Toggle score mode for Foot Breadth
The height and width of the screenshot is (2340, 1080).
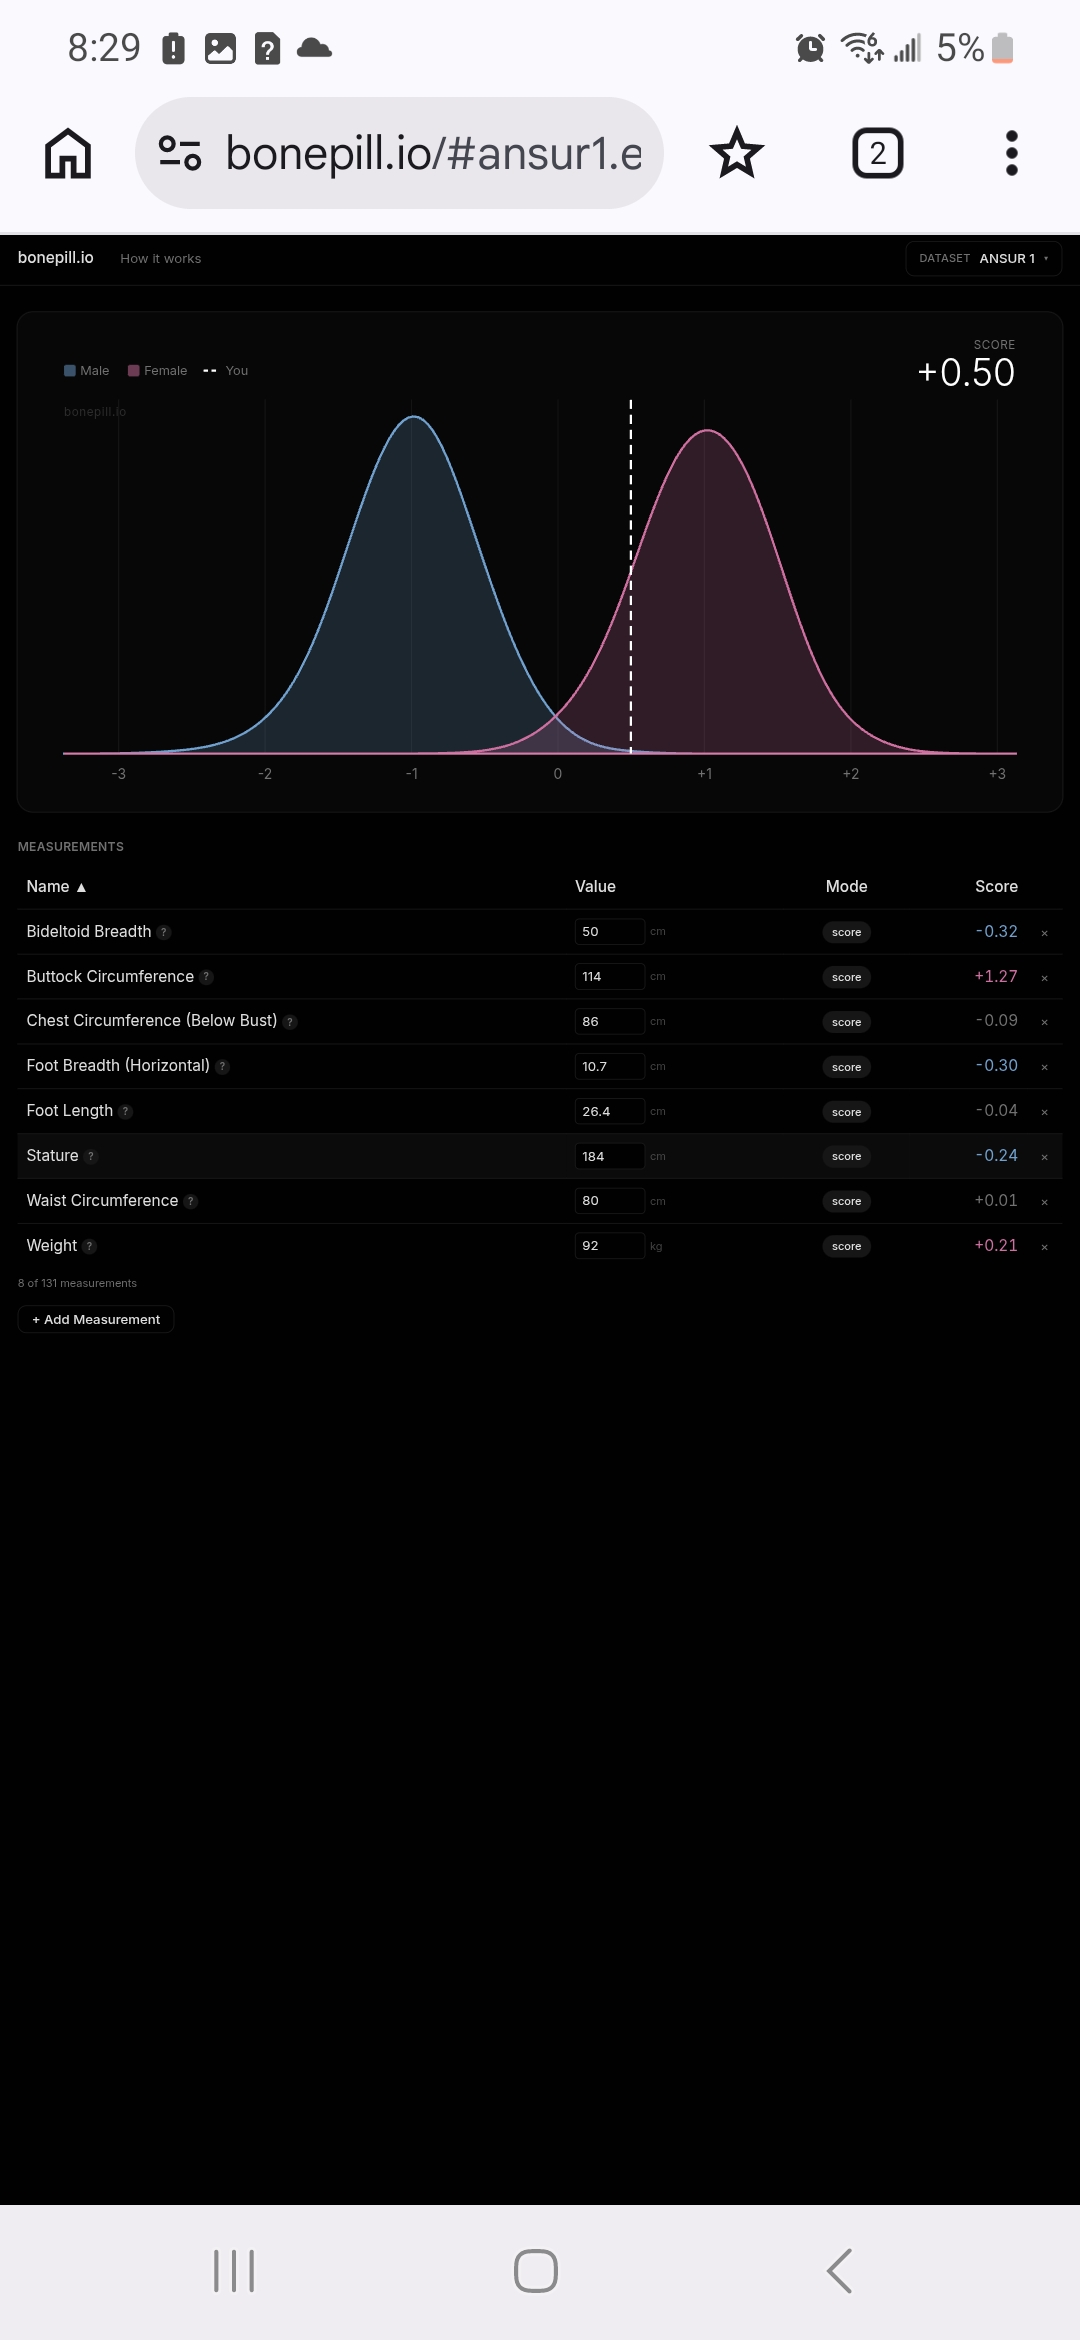tap(846, 1067)
